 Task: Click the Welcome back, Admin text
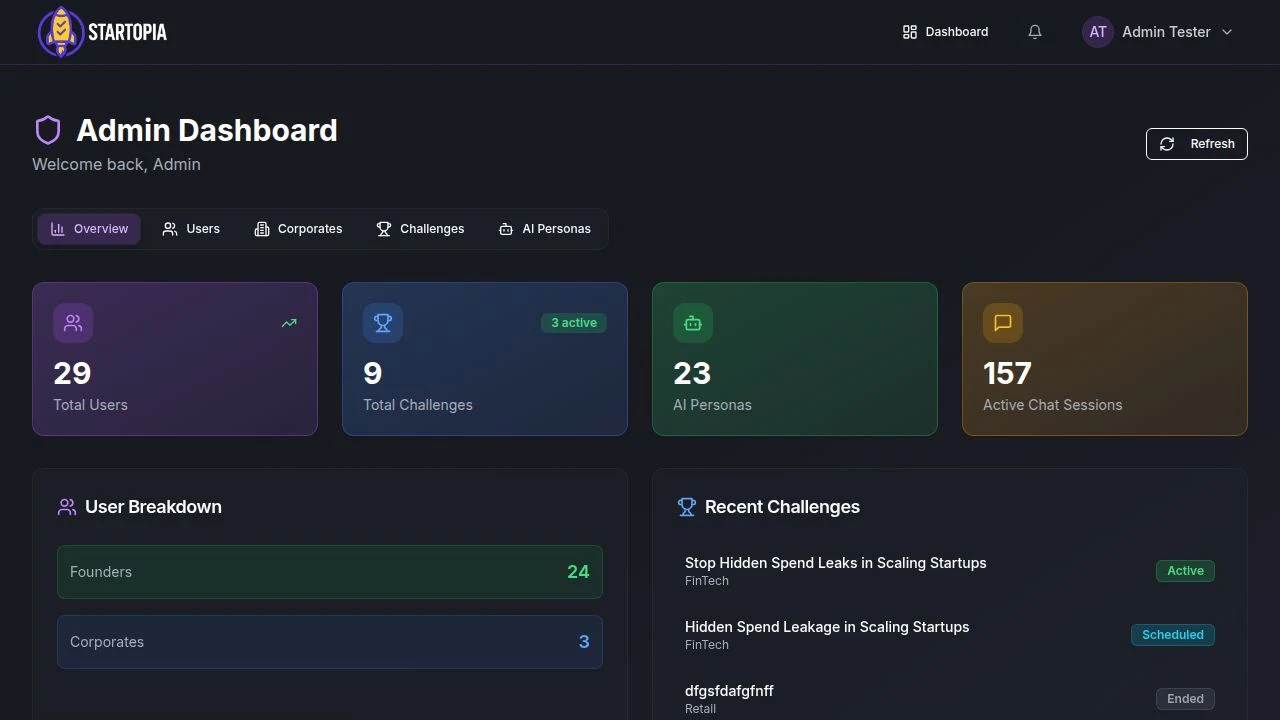tap(116, 165)
